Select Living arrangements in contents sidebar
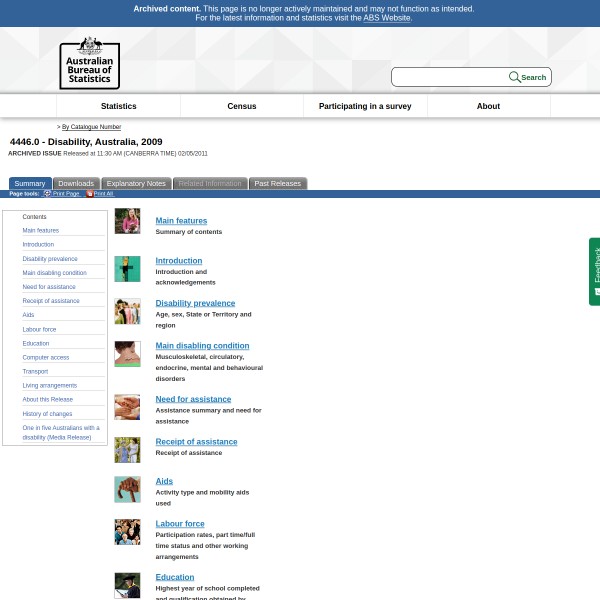Screen dimensions: 600x600 pos(50,386)
